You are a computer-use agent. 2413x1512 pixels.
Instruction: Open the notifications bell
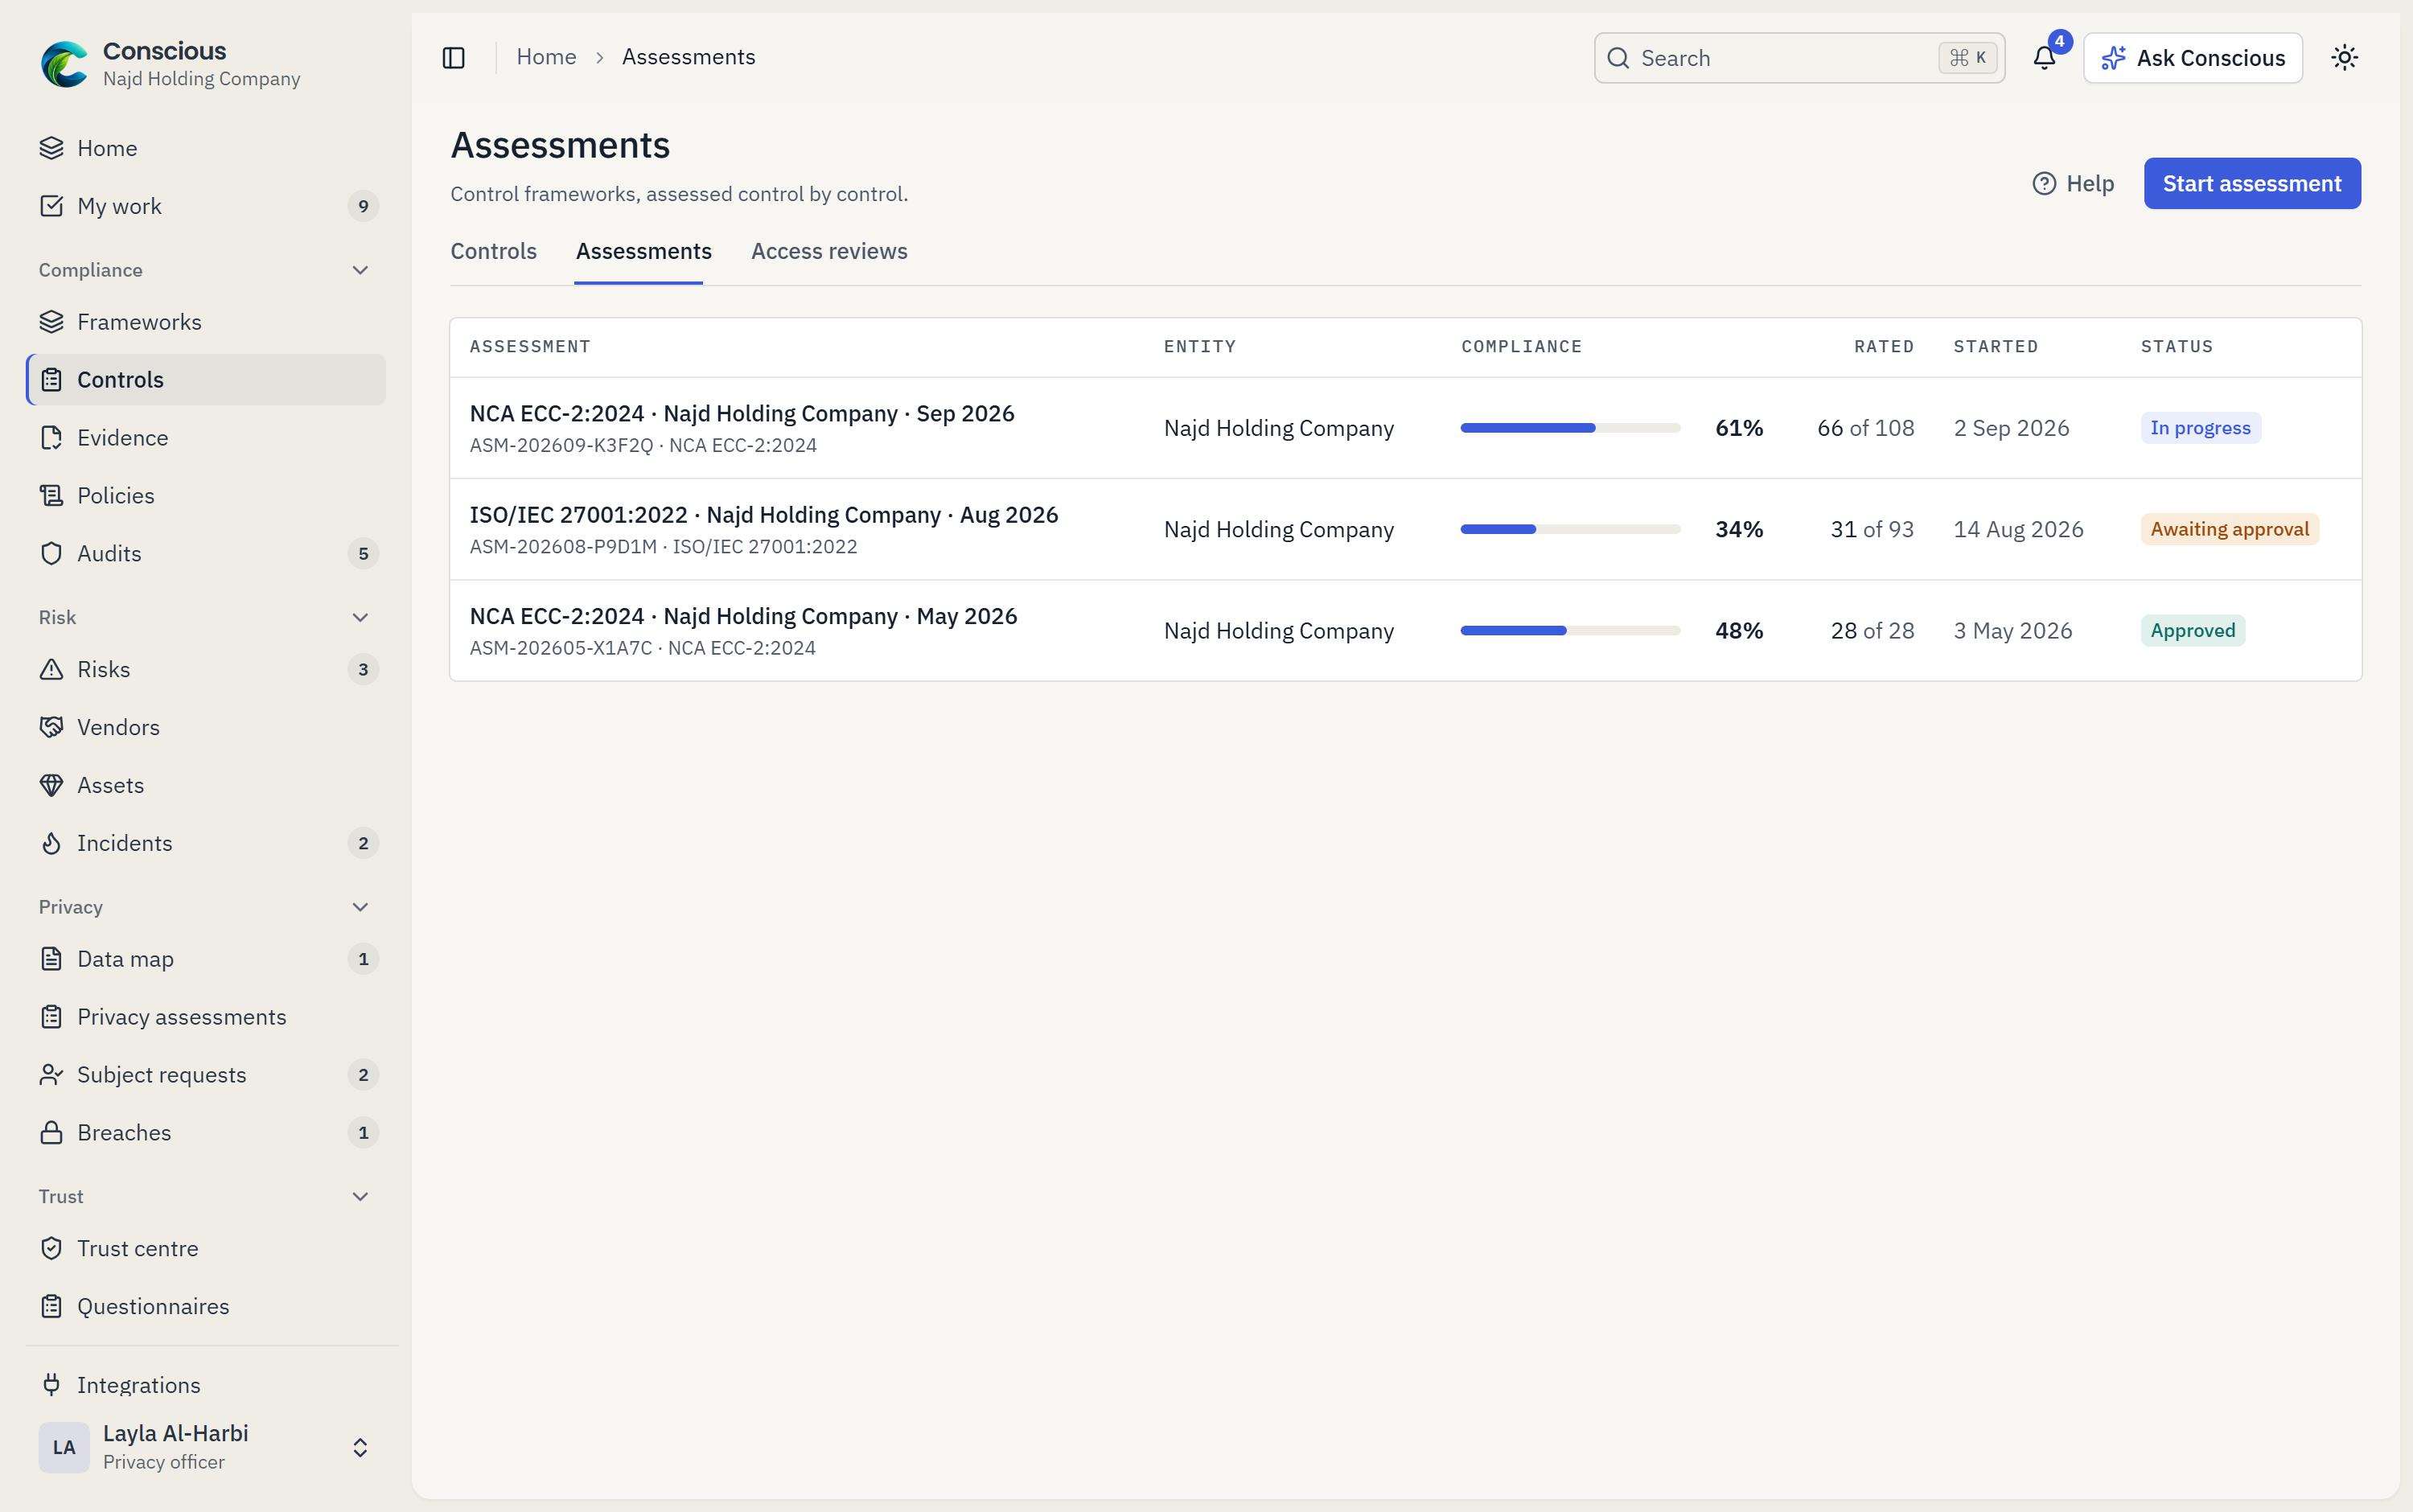tap(2044, 58)
